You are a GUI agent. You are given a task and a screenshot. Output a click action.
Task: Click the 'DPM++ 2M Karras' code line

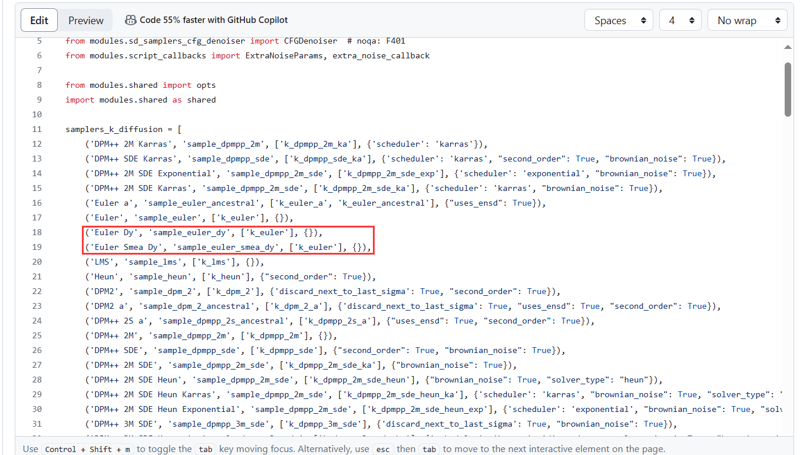pos(286,144)
